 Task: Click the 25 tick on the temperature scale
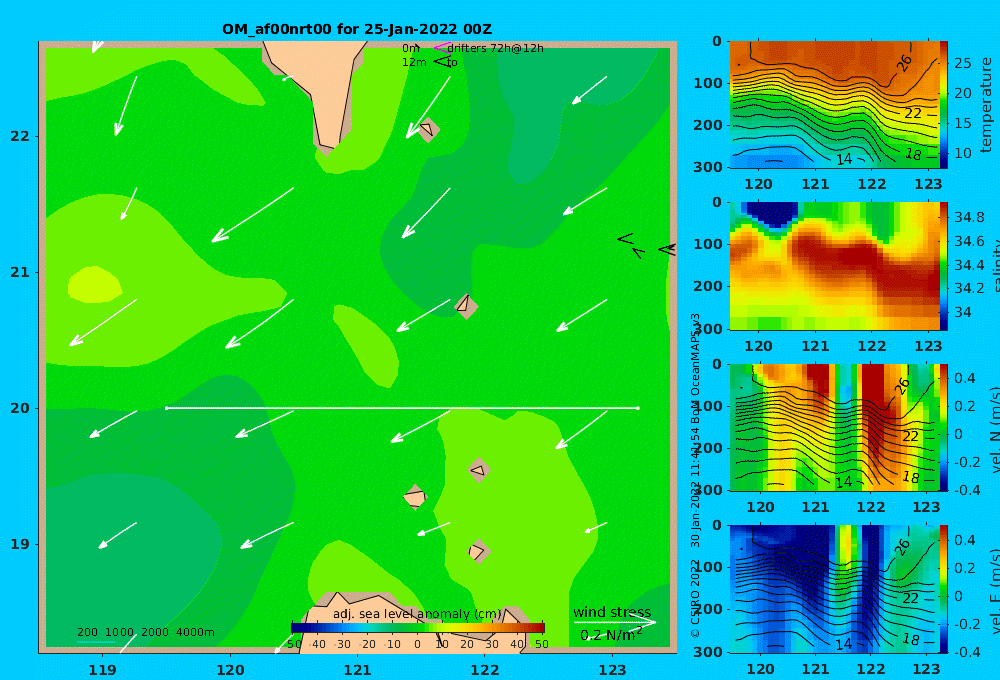963,63
